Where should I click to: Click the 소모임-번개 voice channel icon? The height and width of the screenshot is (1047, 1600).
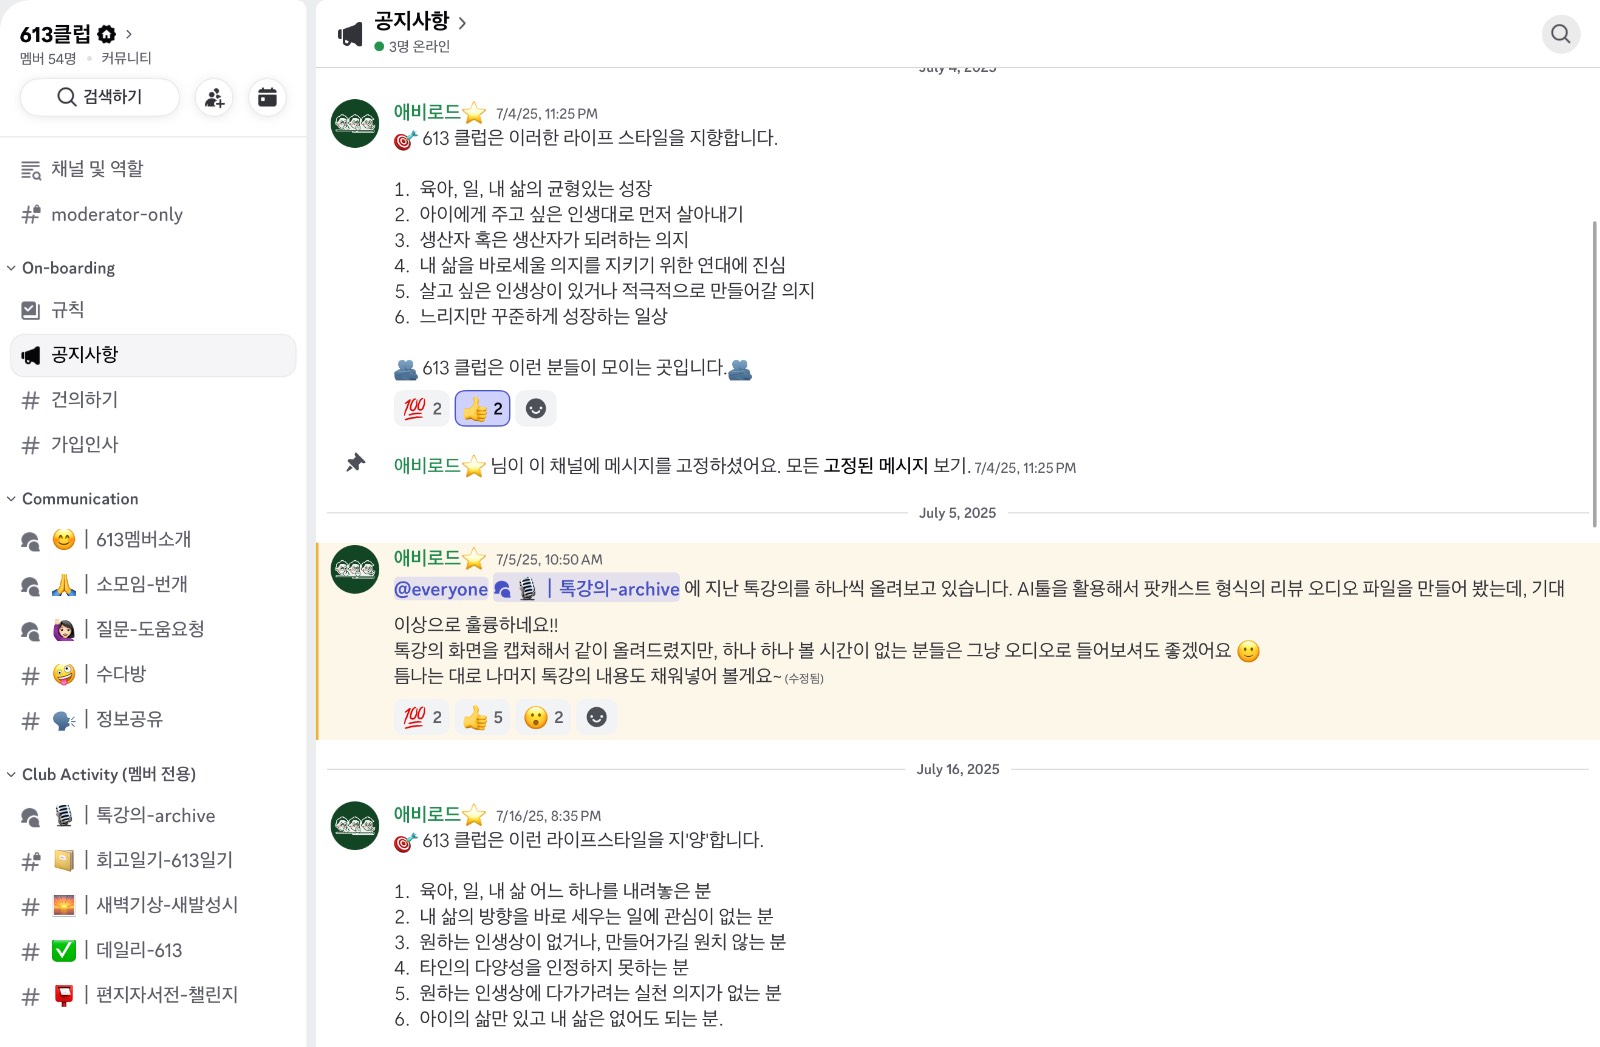point(29,584)
